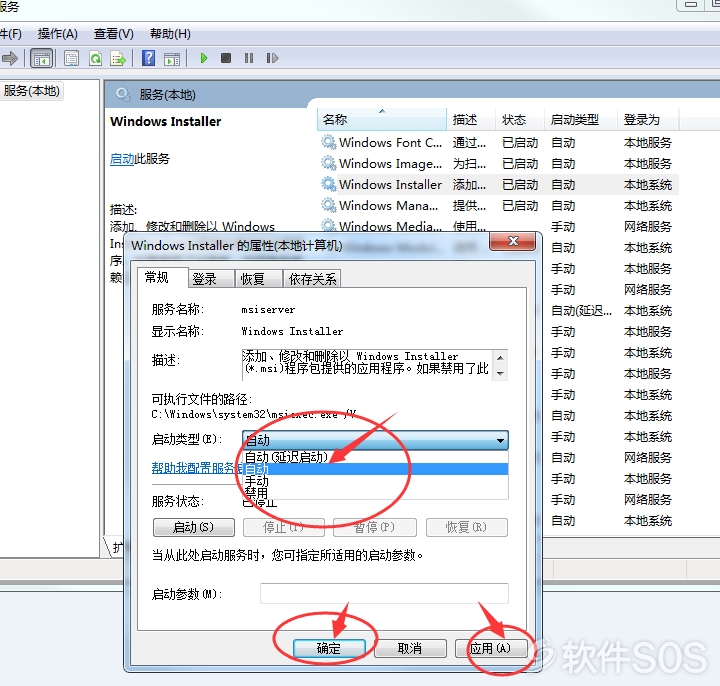The width and height of the screenshot is (720, 686).
Task: Click the export list toolbar icon
Action: [118, 59]
